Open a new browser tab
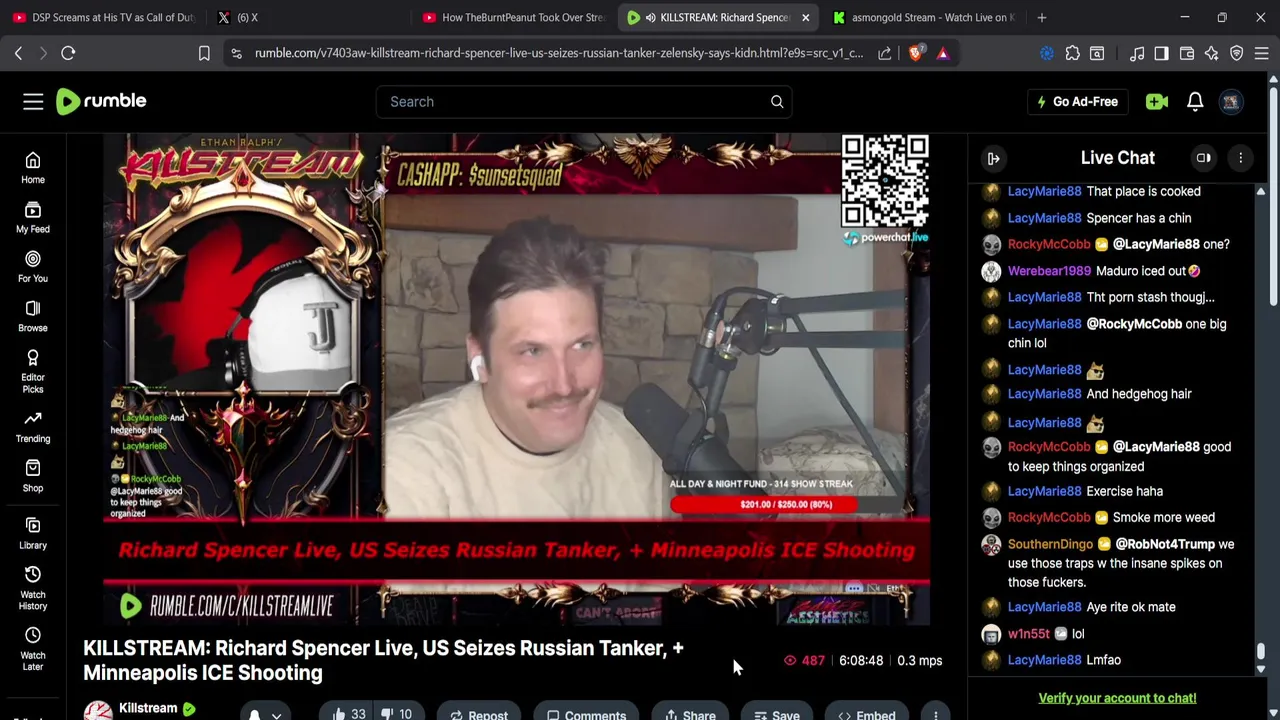1280x720 pixels. tap(1042, 17)
